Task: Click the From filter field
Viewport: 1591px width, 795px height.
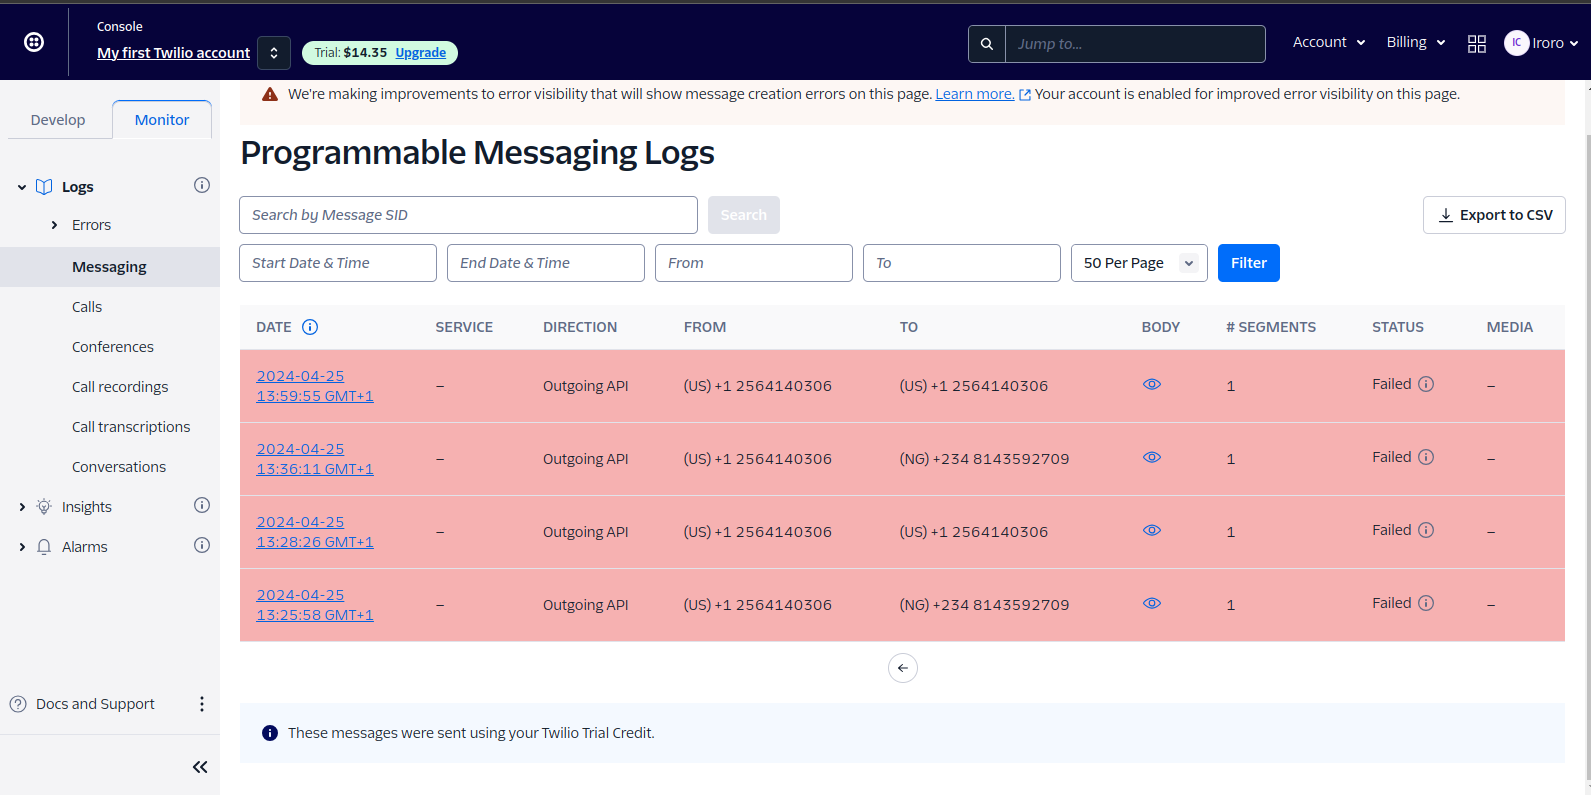Action: [x=754, y=263]
